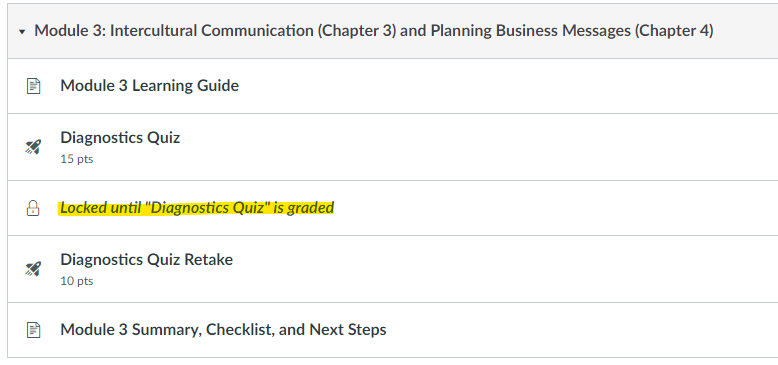Select the highlighted 'Locked until Diagnostics Quiz is graded' text

coord(197,208)
